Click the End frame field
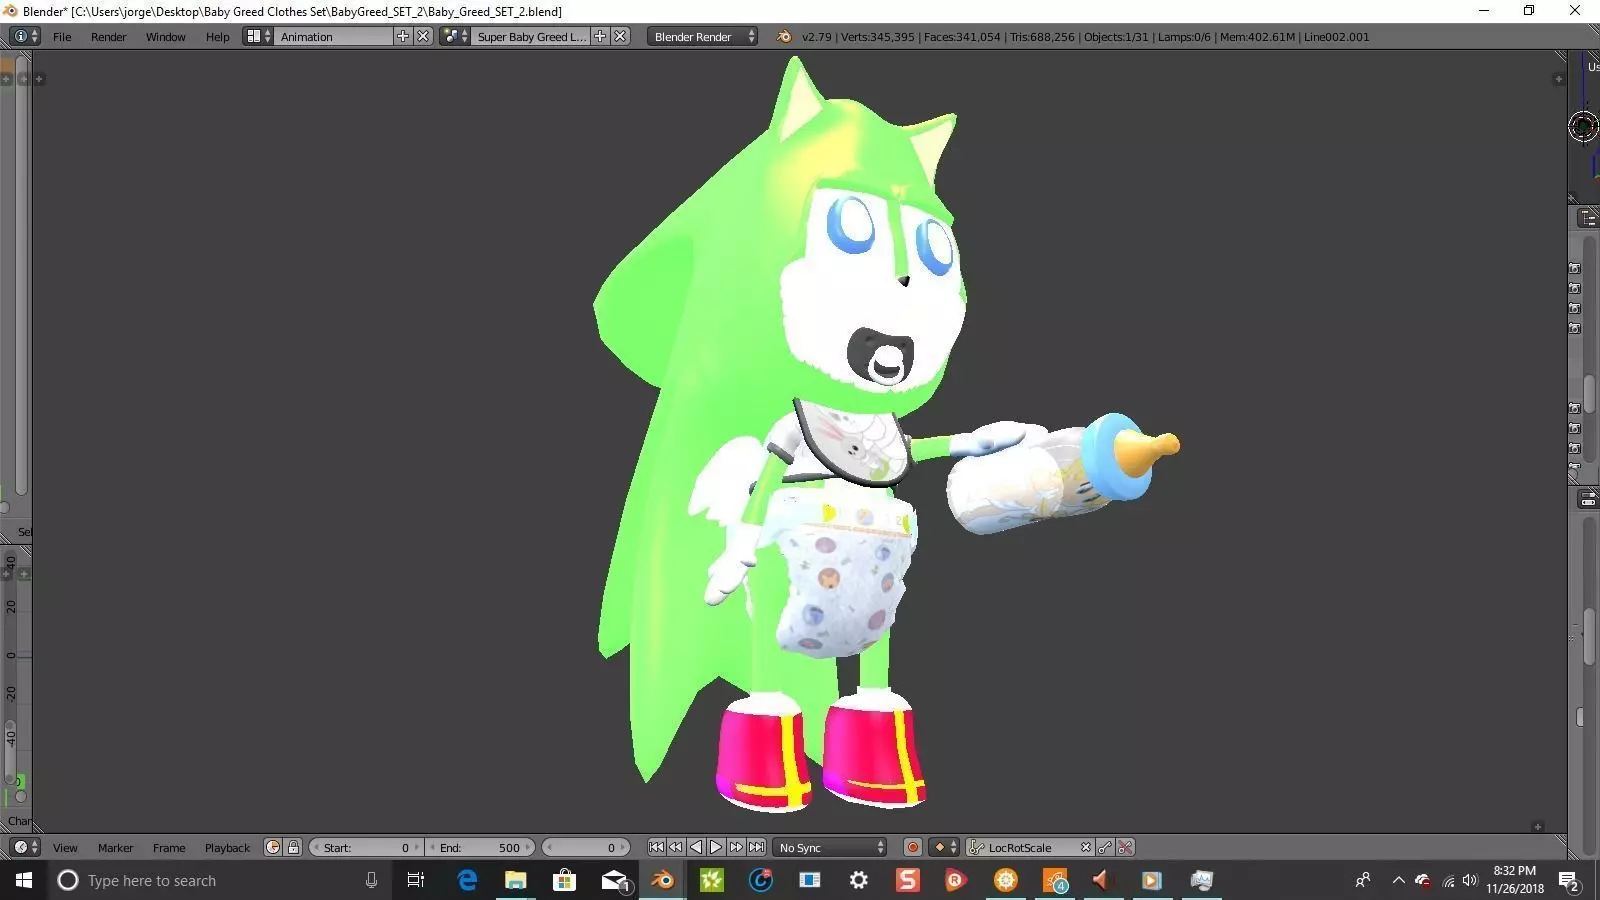 click(480, 847)
